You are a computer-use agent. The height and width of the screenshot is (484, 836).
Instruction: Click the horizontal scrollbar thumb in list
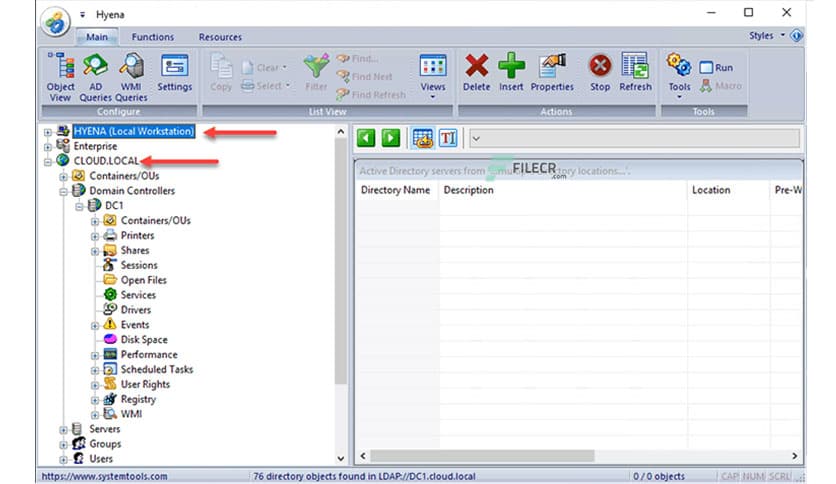tap(482, 456)
